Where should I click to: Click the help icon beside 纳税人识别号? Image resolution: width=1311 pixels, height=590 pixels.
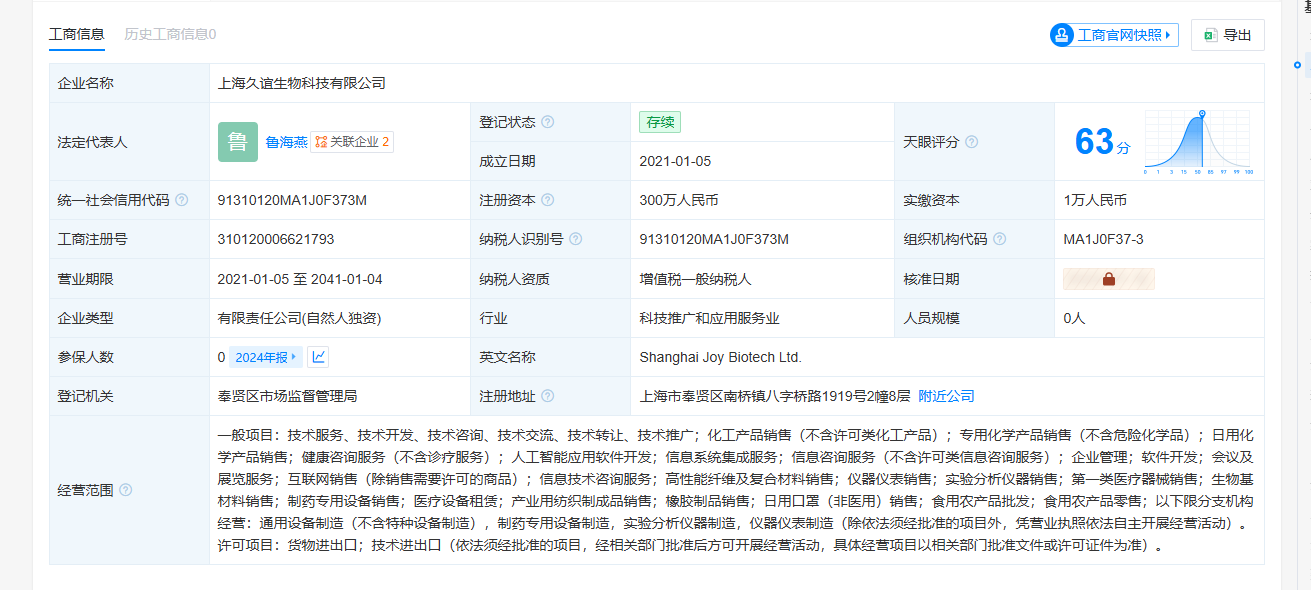pos(575,239)
